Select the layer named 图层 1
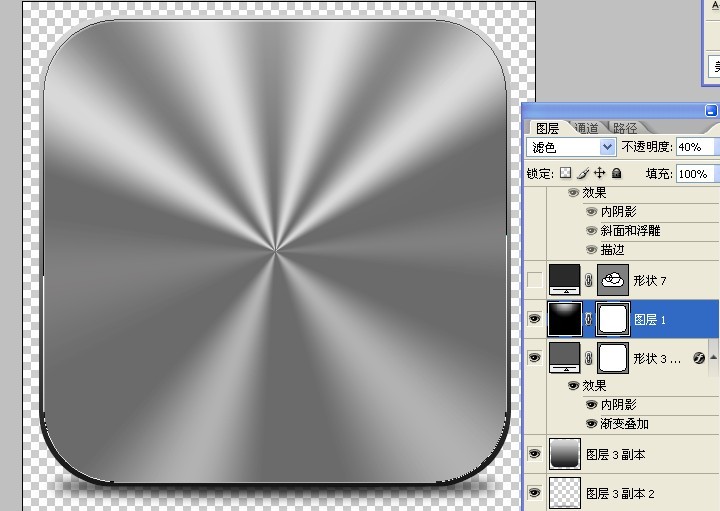 point(649,319)
